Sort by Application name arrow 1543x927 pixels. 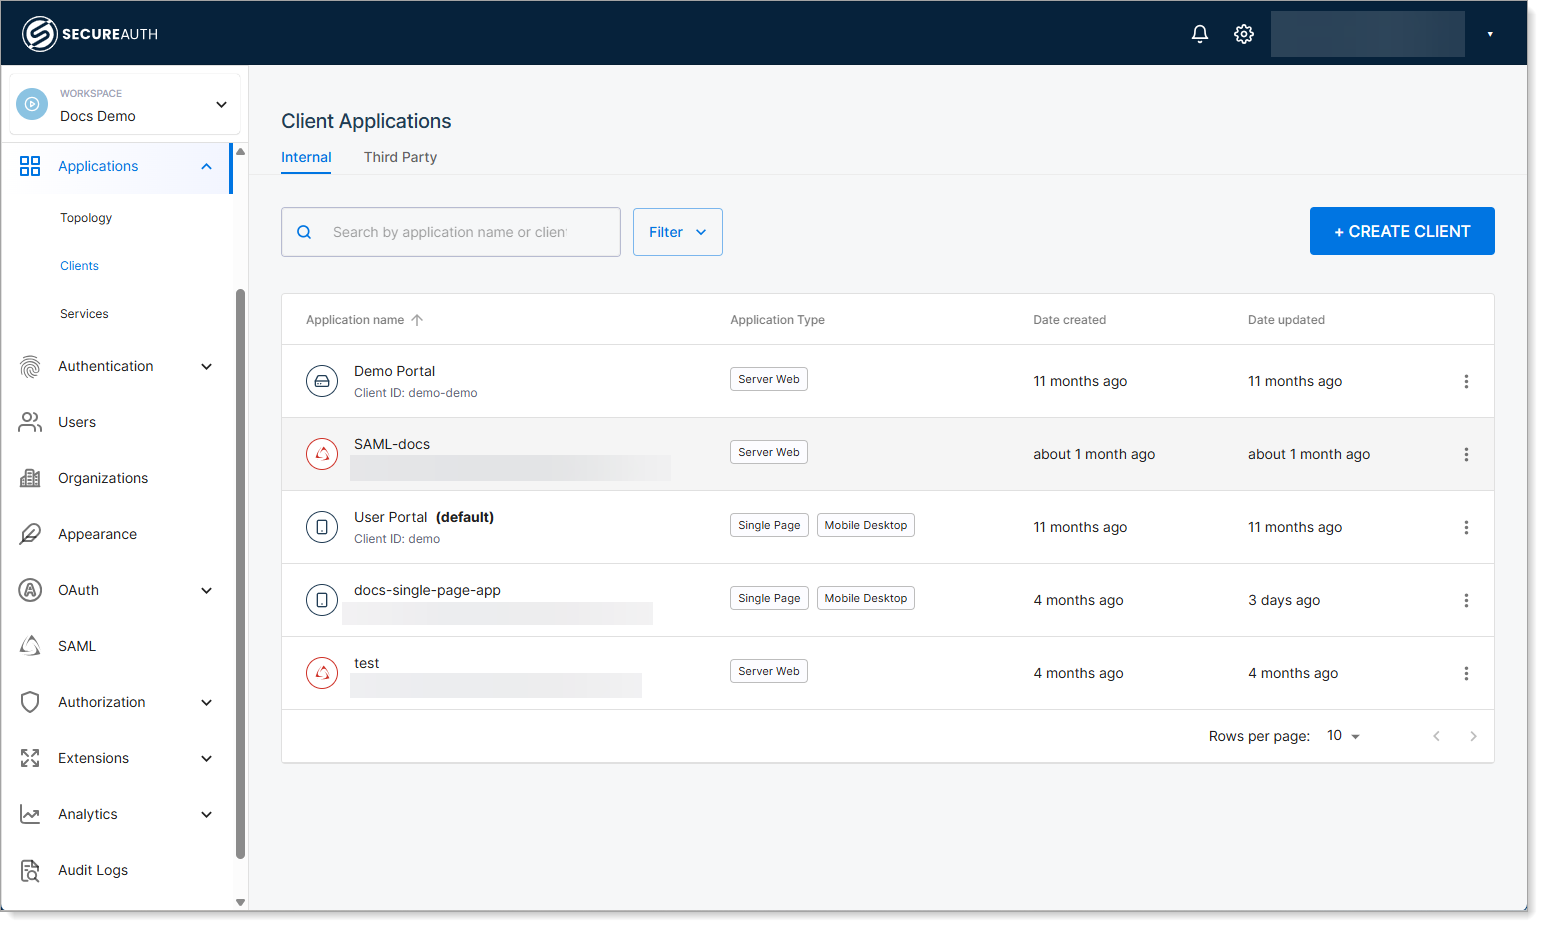coord(417,320)
